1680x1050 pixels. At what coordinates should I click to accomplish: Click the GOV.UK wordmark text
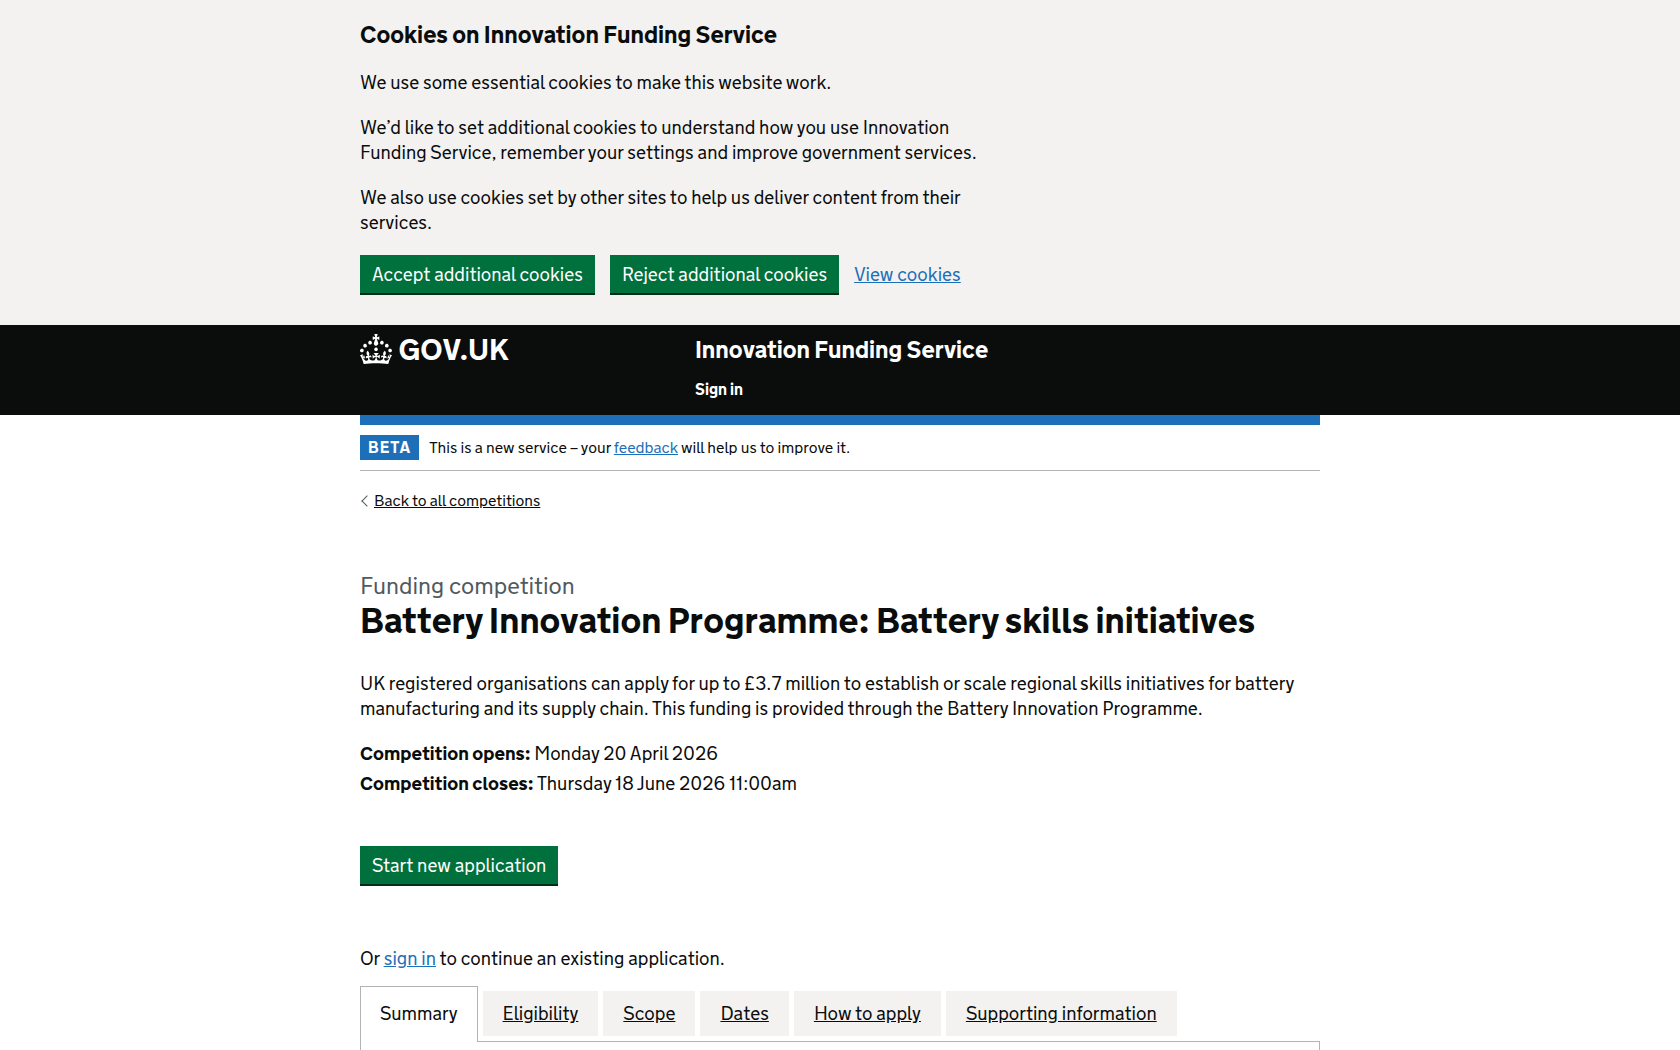coord(453,350)
